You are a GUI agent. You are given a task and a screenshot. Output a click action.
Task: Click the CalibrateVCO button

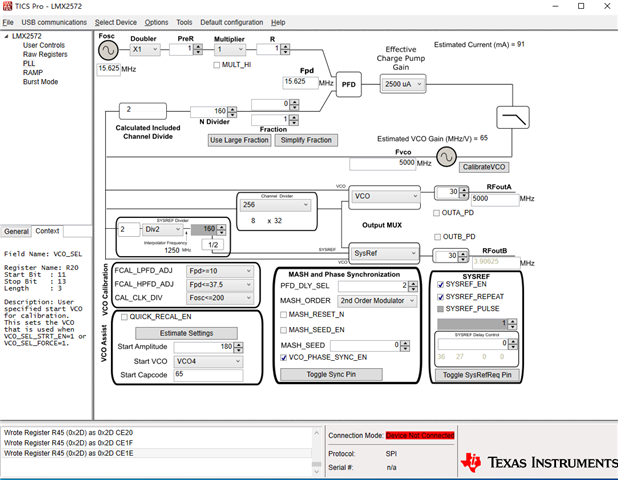tap(484, 167)
